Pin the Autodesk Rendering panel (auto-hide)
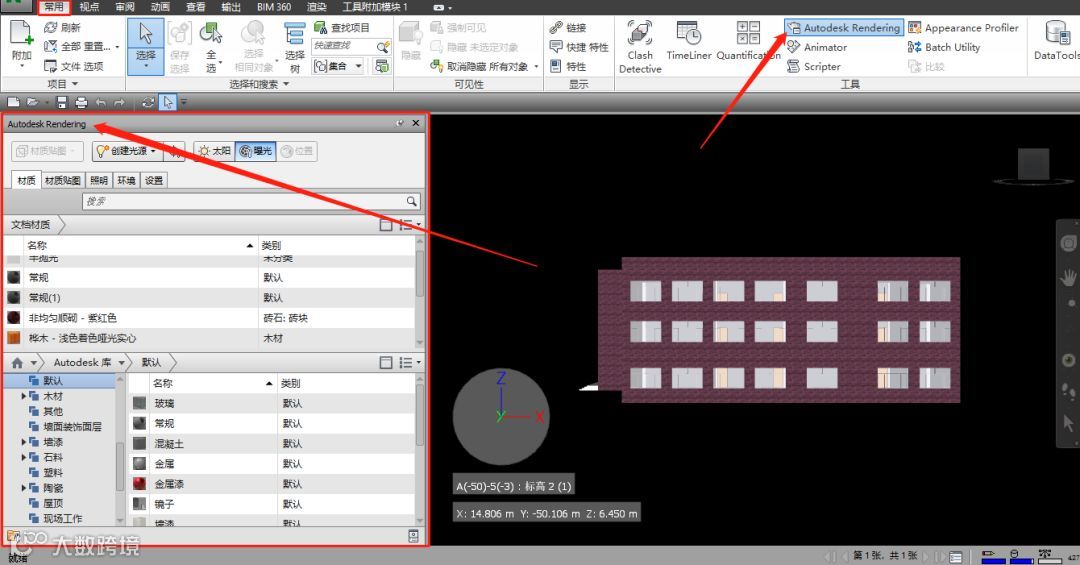 tap(399, 123)
